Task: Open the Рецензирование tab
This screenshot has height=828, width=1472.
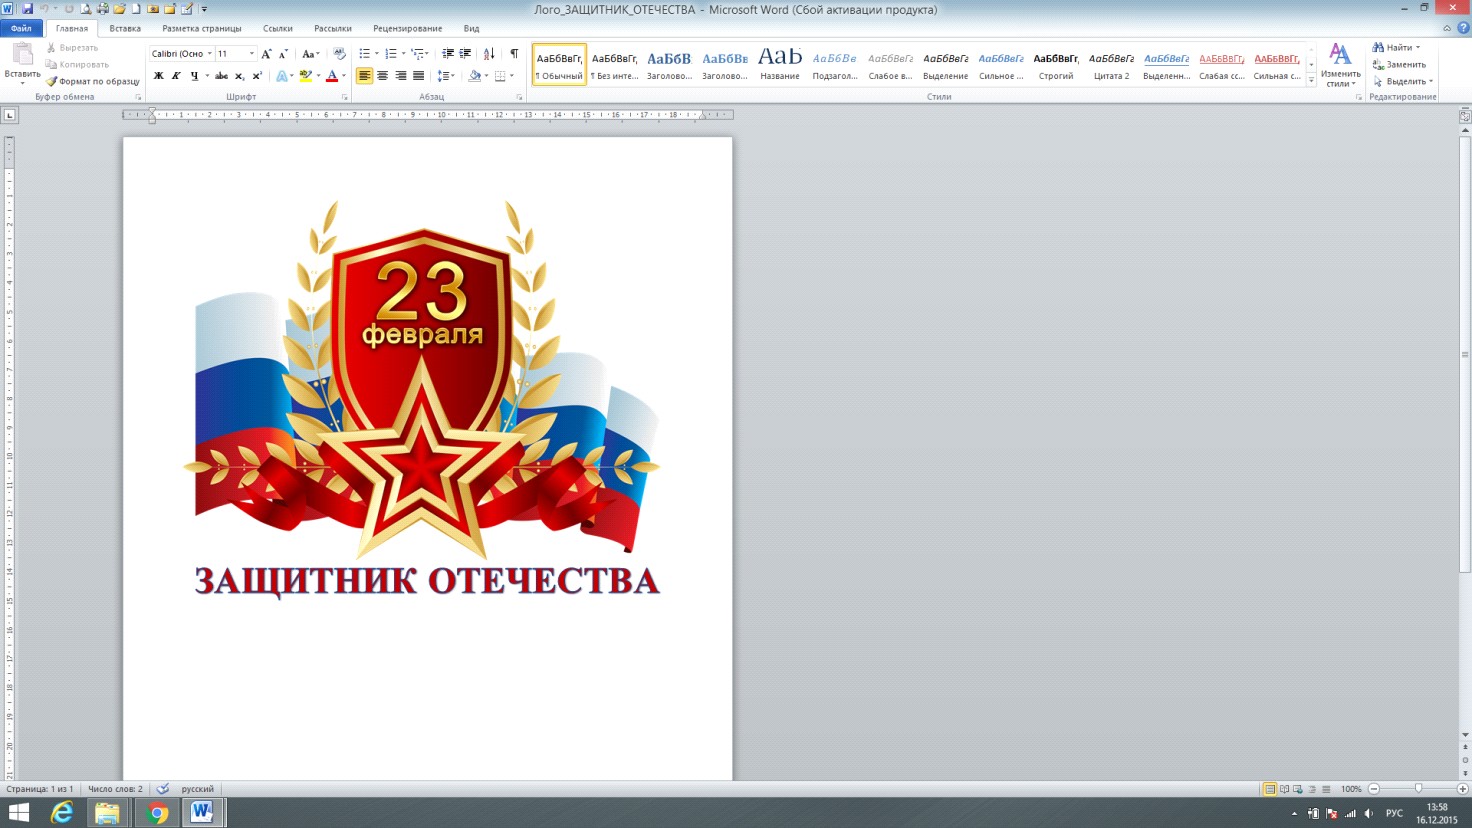Action: coord(407,28)
